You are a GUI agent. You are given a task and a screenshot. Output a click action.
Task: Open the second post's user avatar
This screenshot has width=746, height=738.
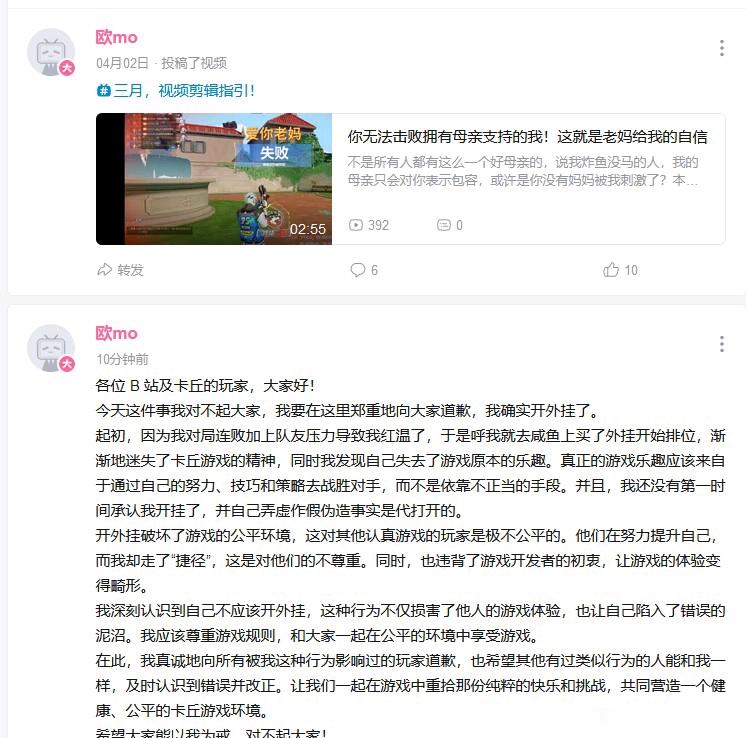click(x=51, y=348)
